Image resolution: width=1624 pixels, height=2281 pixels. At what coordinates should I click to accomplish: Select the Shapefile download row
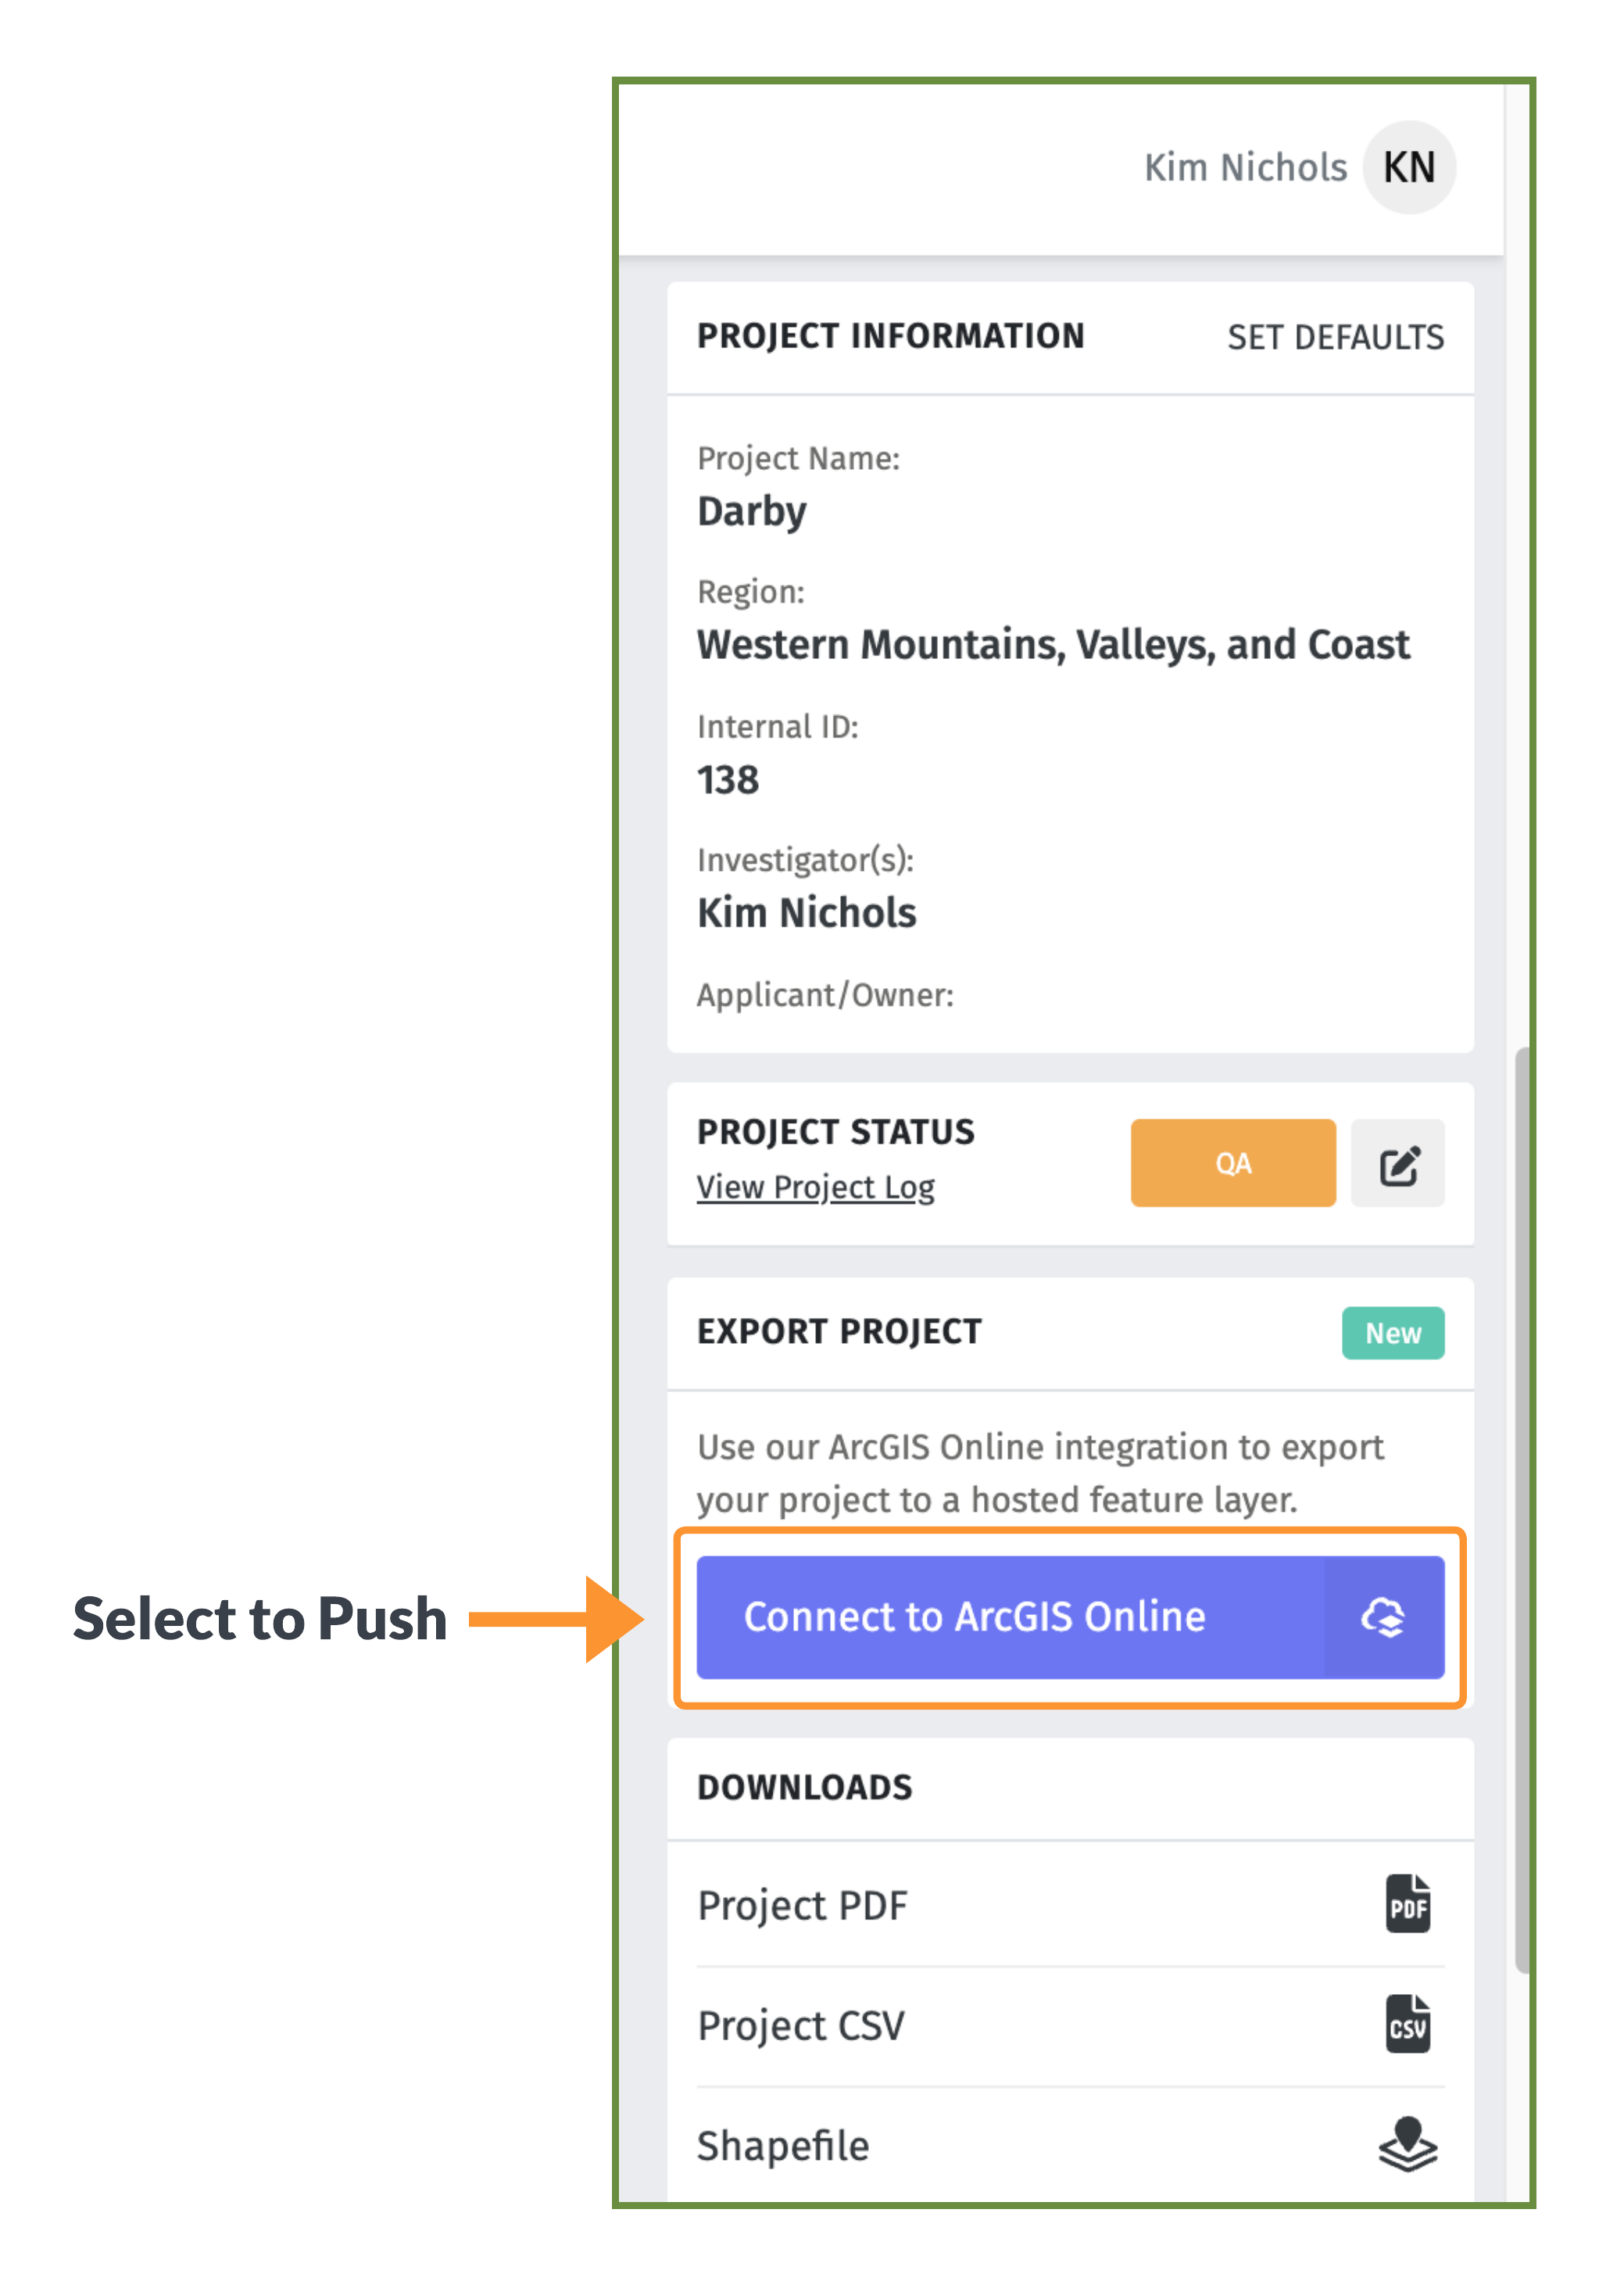[1070, 2145]
